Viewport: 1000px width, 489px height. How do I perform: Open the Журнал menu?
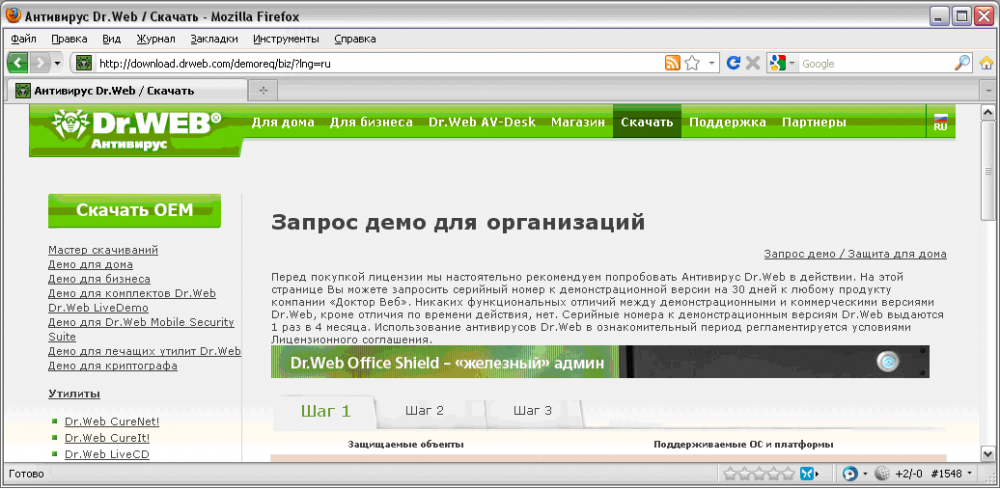[x=156, y=39]
